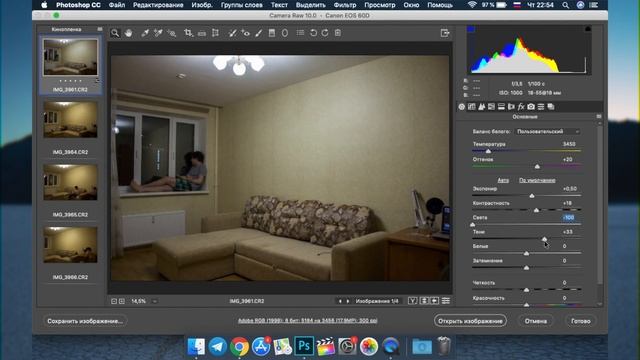Open the Presets panel tab
The width and height of the screenshot is (640, 360).
[541, 107]
